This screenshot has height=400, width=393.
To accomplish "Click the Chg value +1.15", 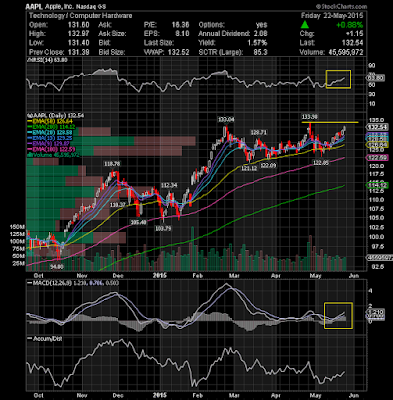I will point(354,34).
